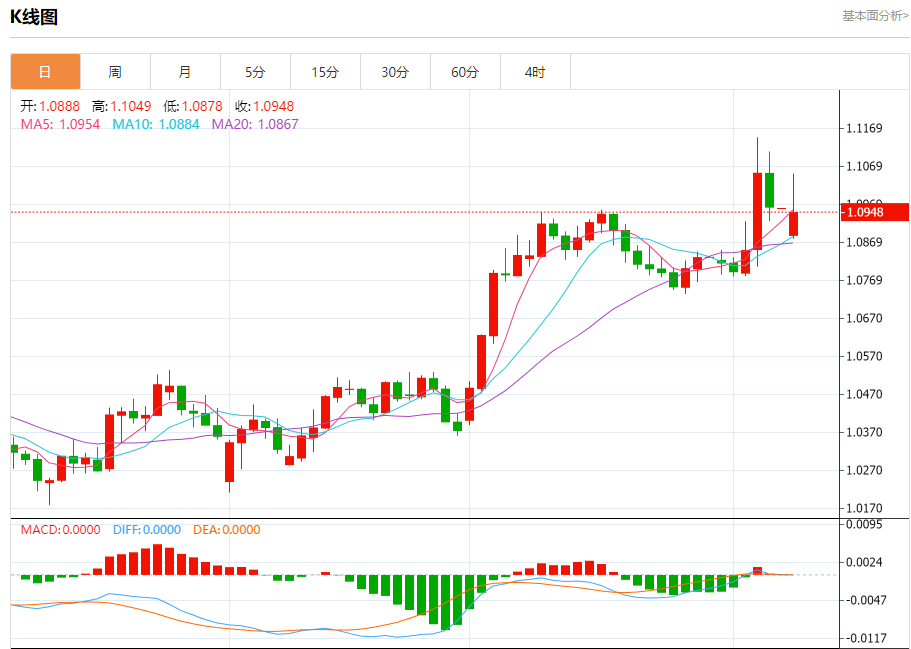911x649 pixels.
Task: Click the red 1.0948 current price tag
Action: (x=874, y=212)
